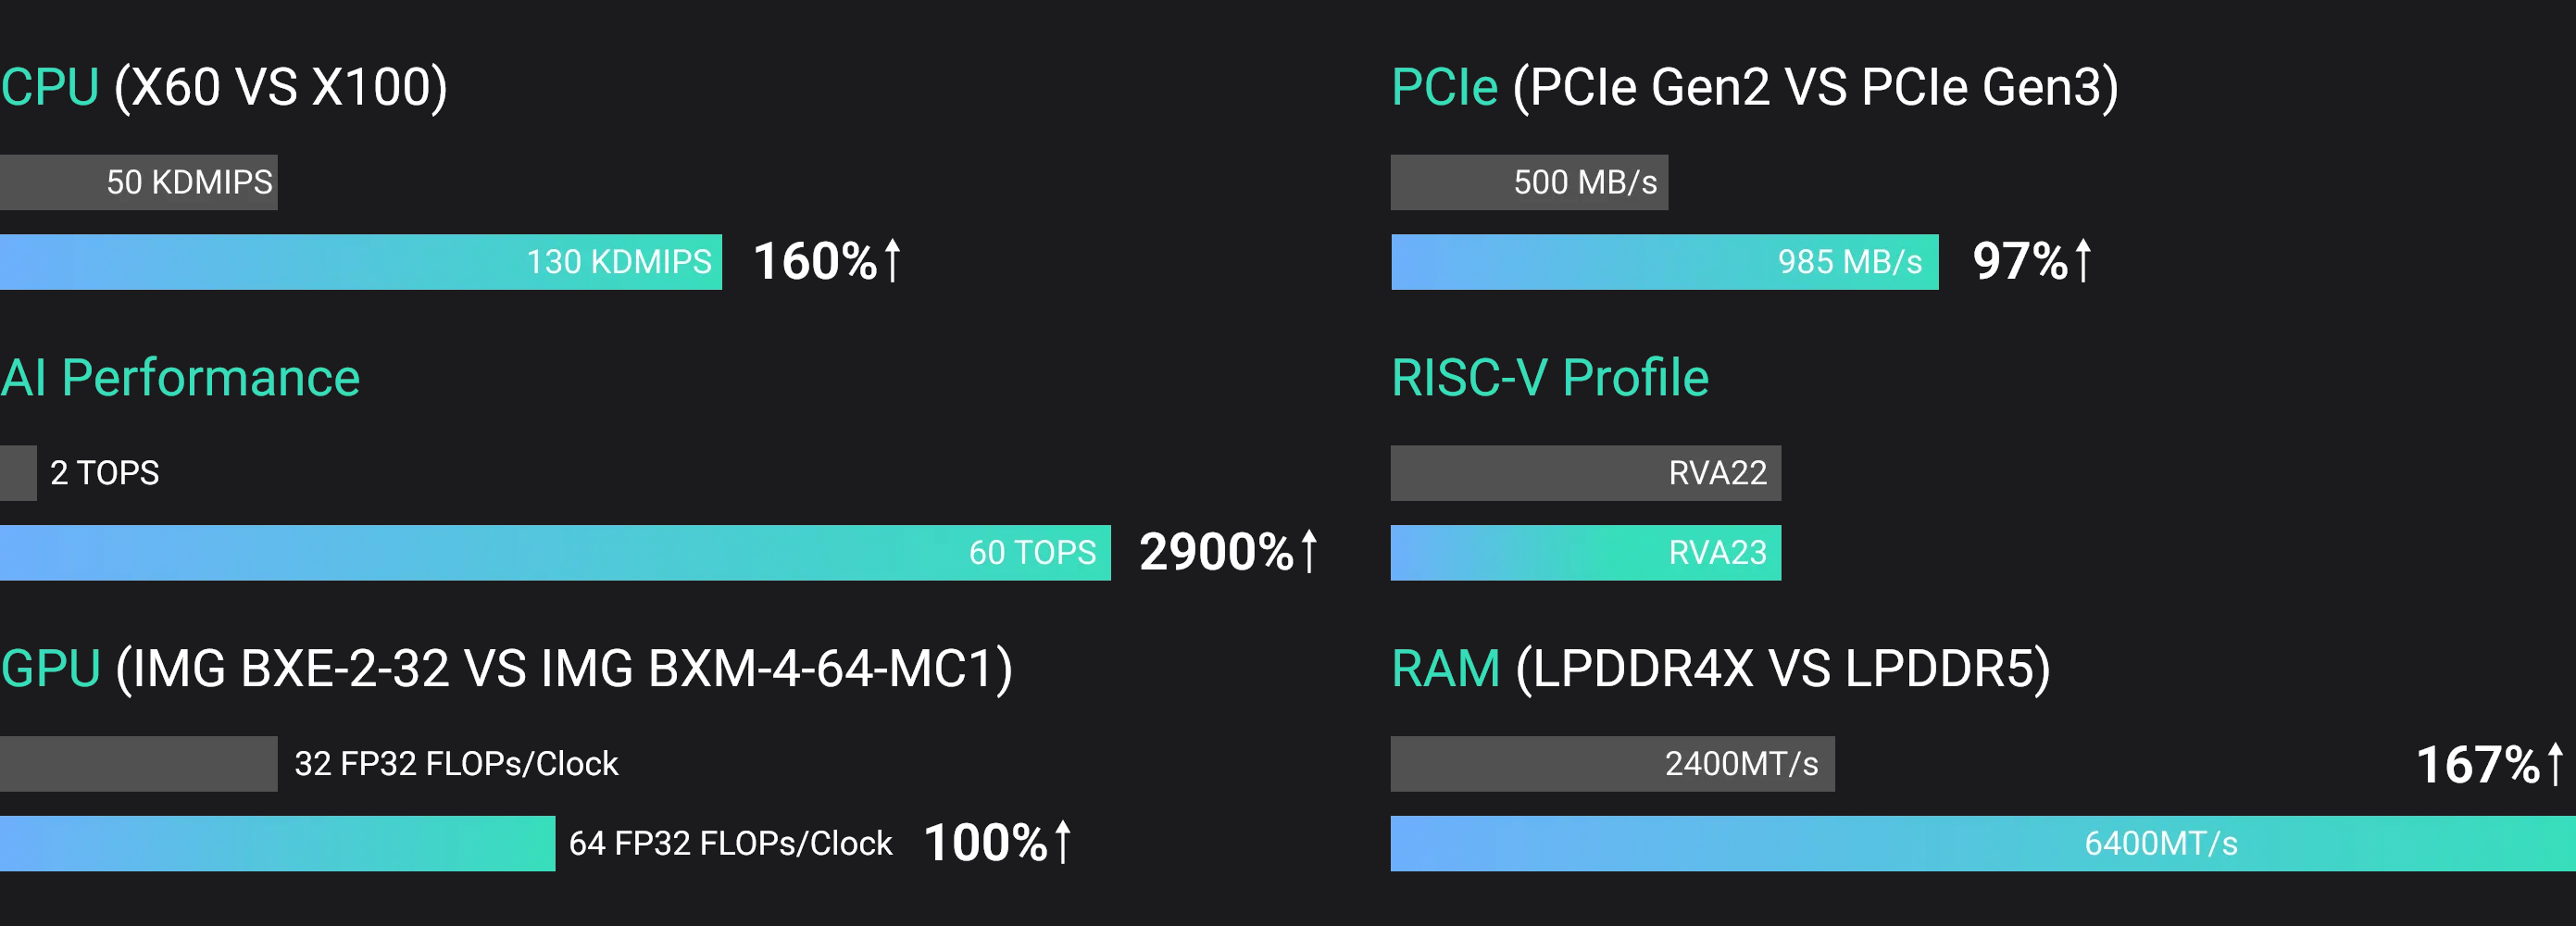Select the 130 KDMIPS gradient bar
Viewport: 2576px width, 926px height.
(360, 262)
